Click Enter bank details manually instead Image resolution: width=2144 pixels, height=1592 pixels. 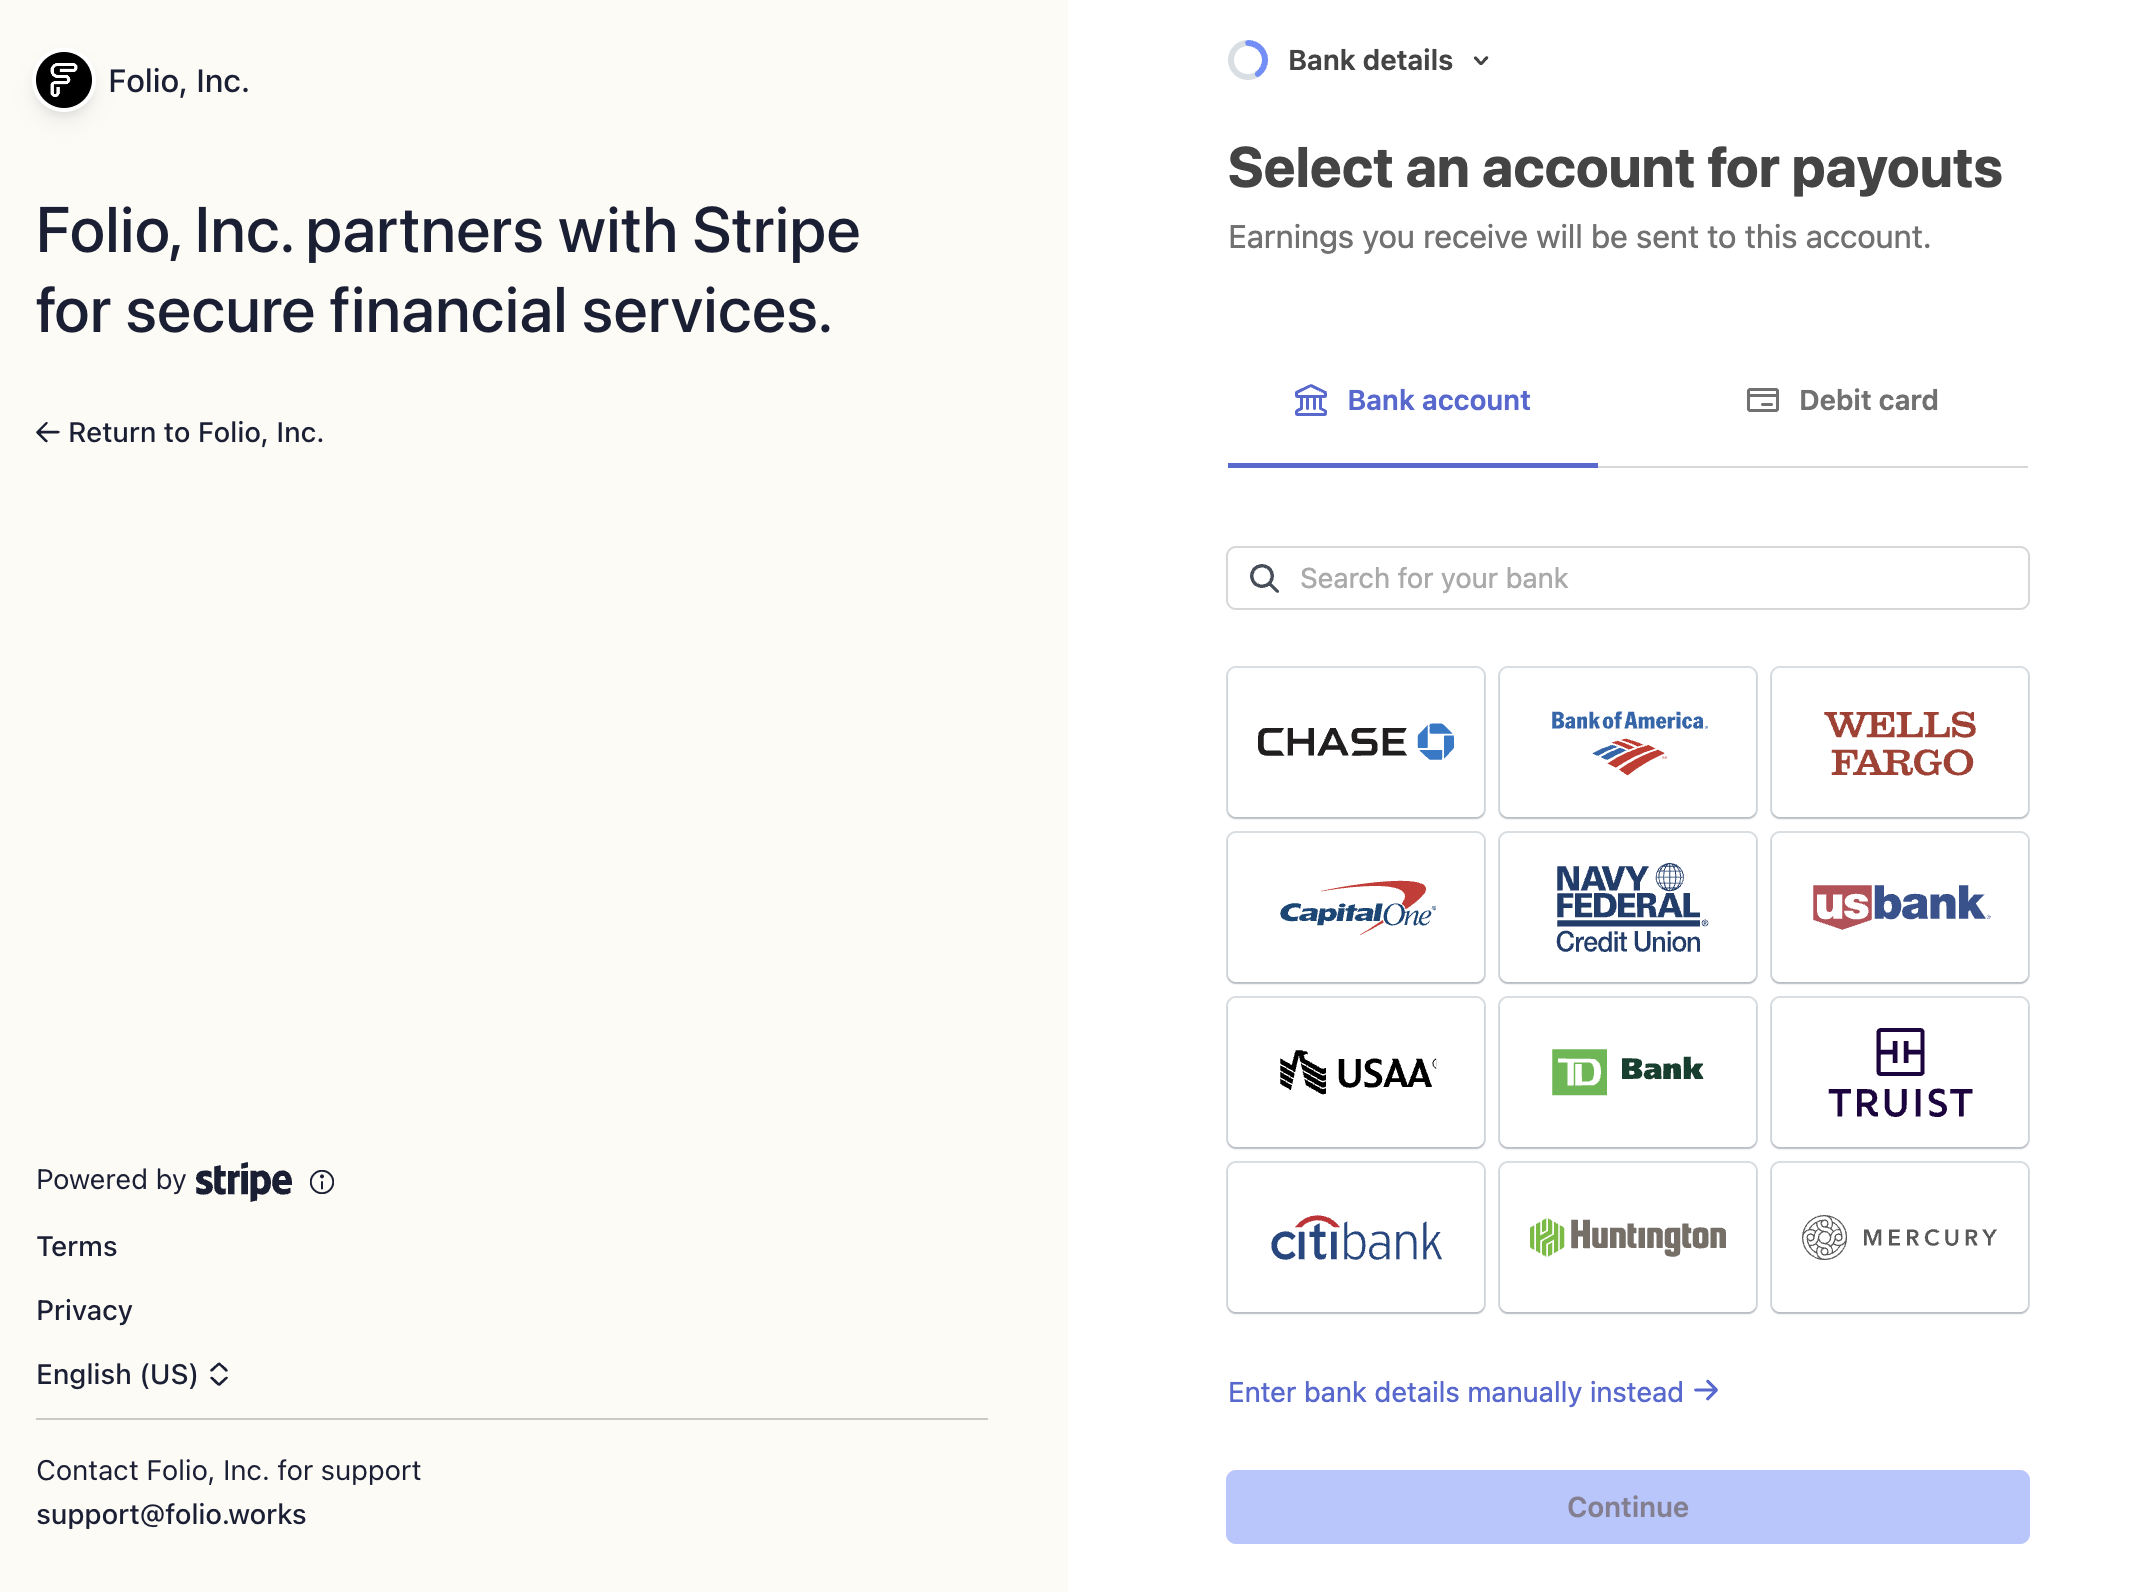(x=1472, y=1392)
